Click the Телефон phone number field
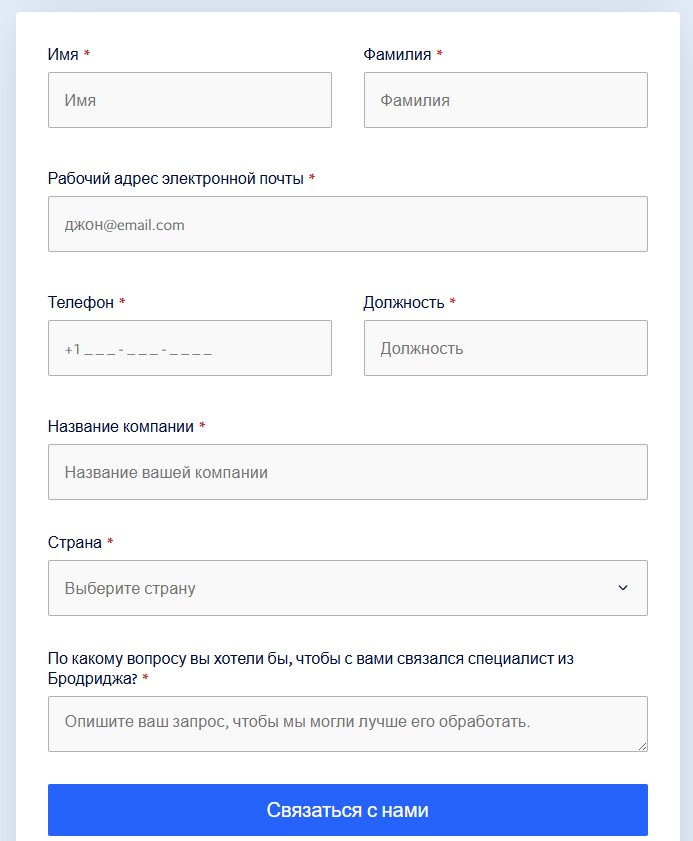The width and height of the screenshot is (693, 841). pyautogui.click(x=189, y=348)
